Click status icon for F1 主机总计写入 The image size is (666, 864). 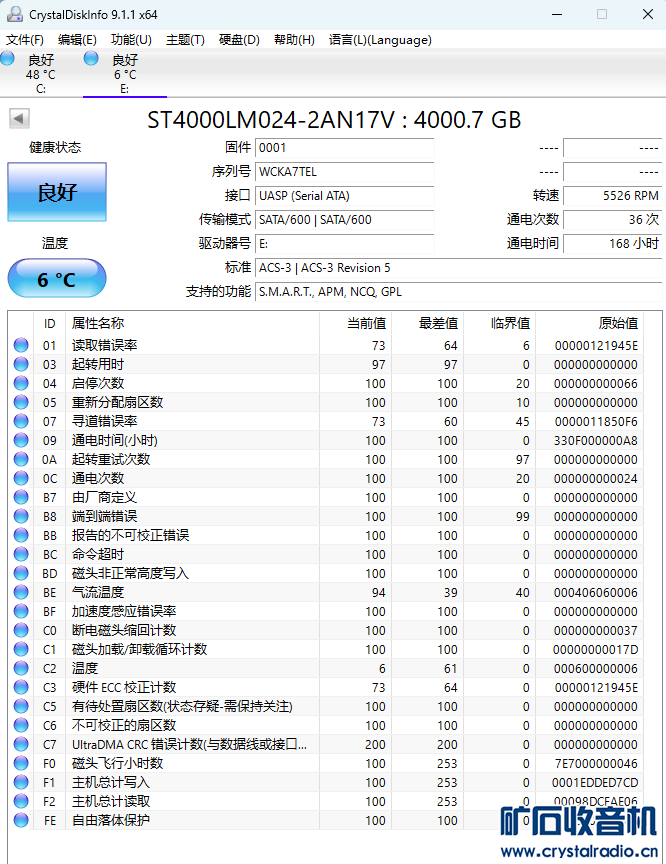(x=21, y=782)
